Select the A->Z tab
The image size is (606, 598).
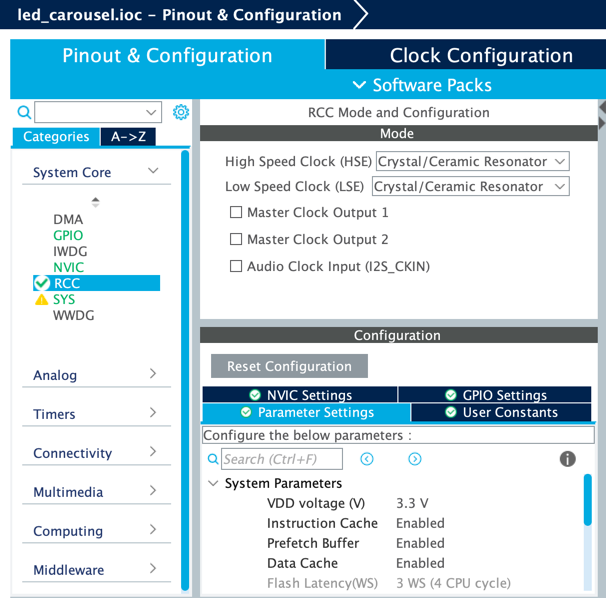click(128, 136)
